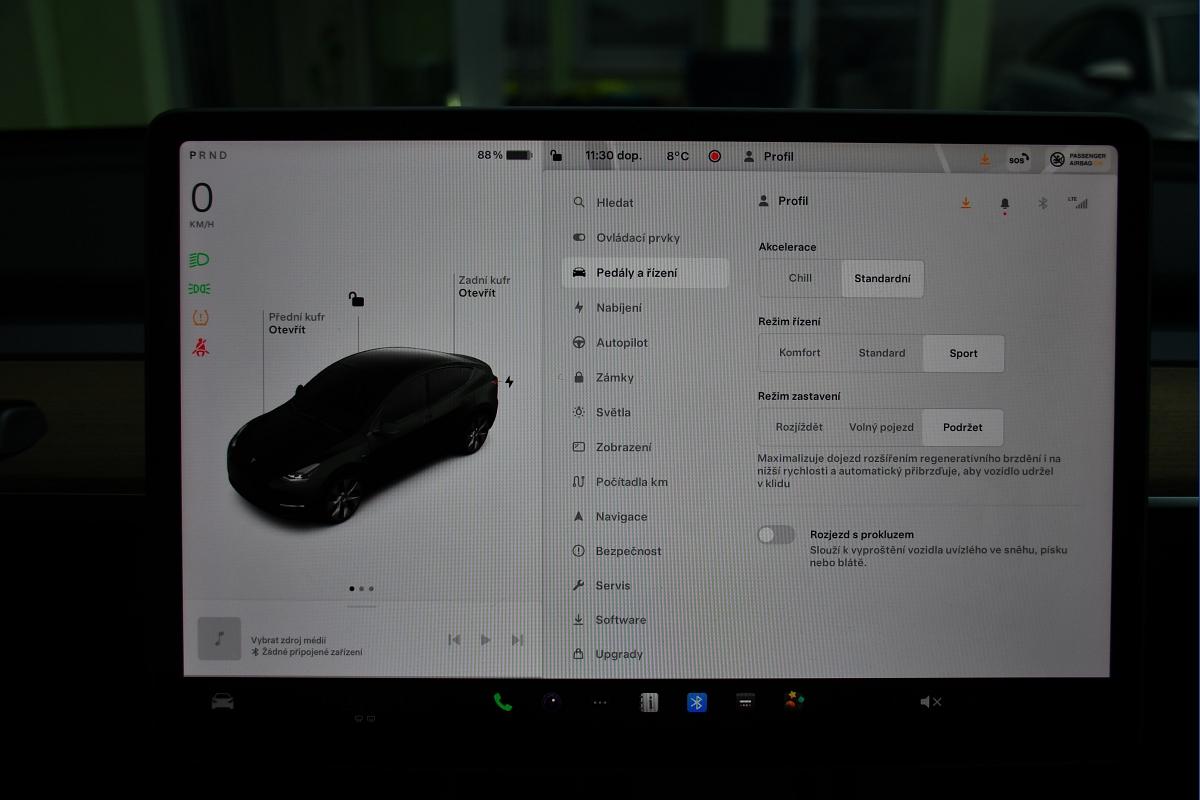Go to Nabíjení settings section

[x=619, y=307]
